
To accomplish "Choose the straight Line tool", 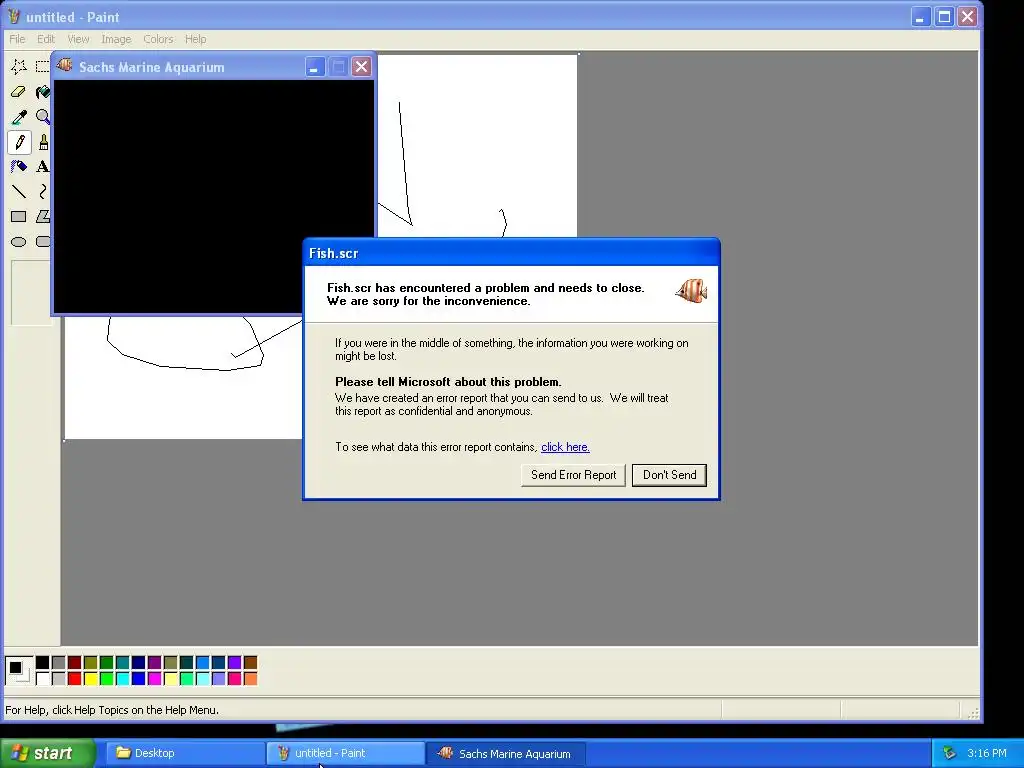I will point(18,191).
